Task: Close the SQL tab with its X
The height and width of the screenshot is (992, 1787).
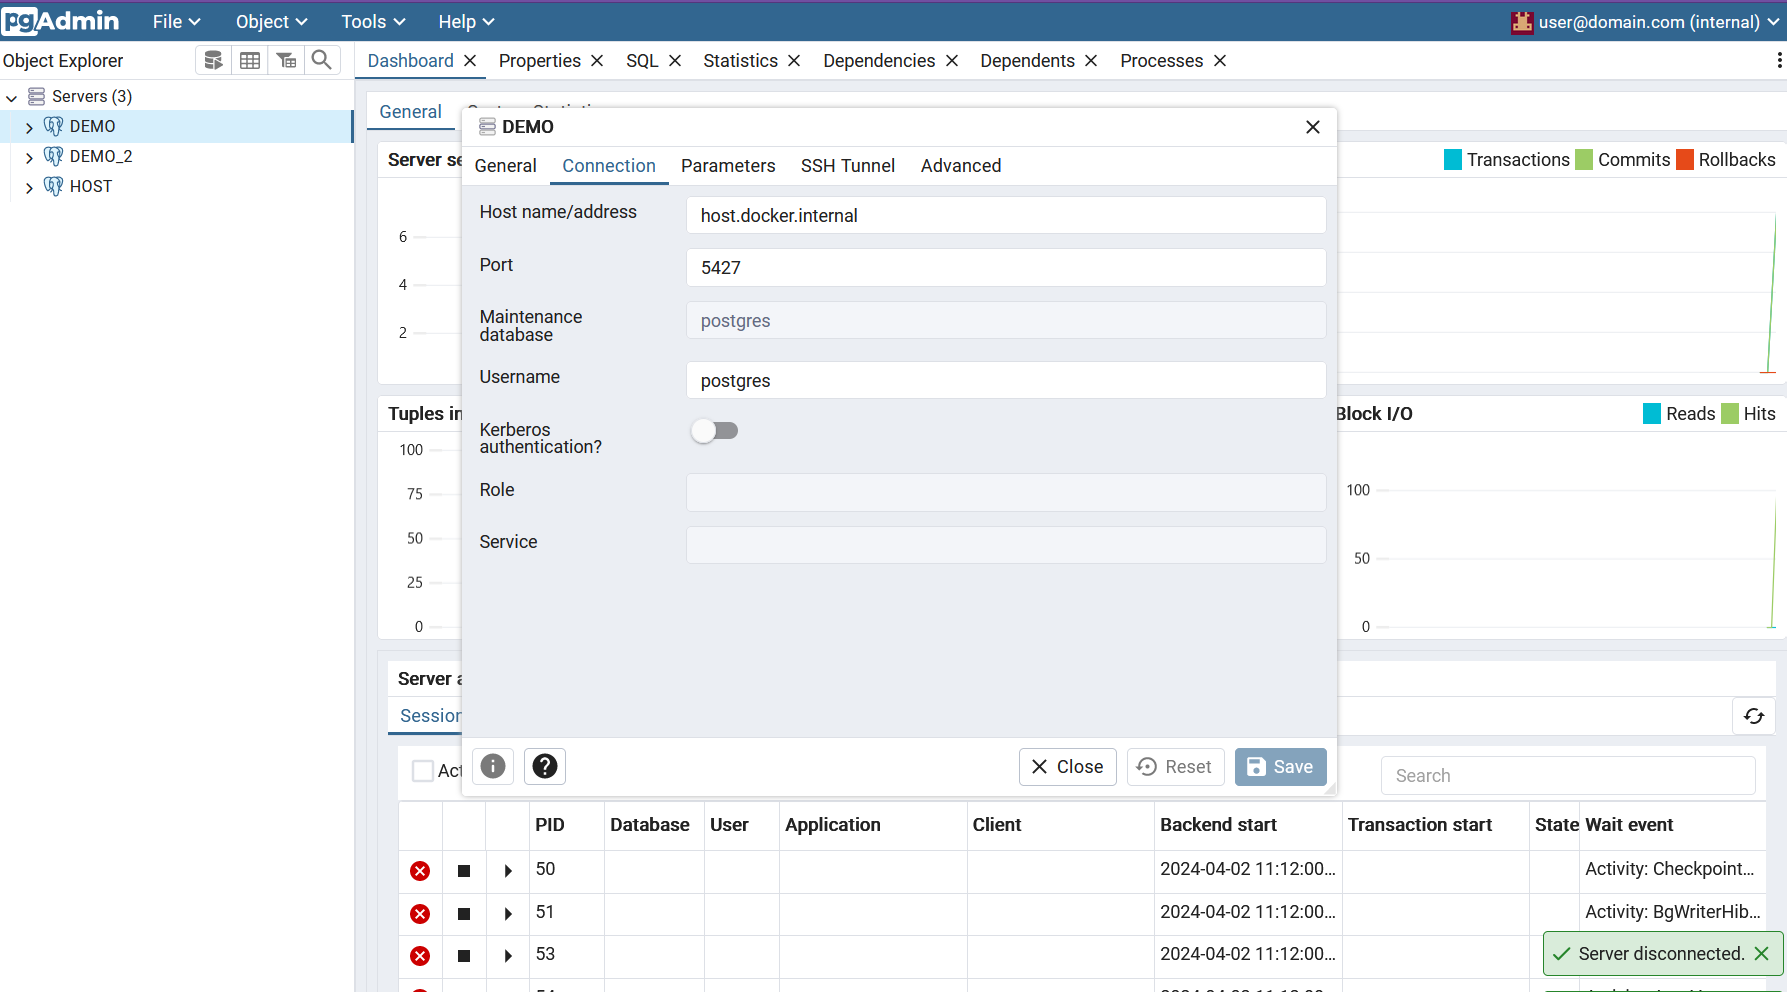Action: (675, 61)
